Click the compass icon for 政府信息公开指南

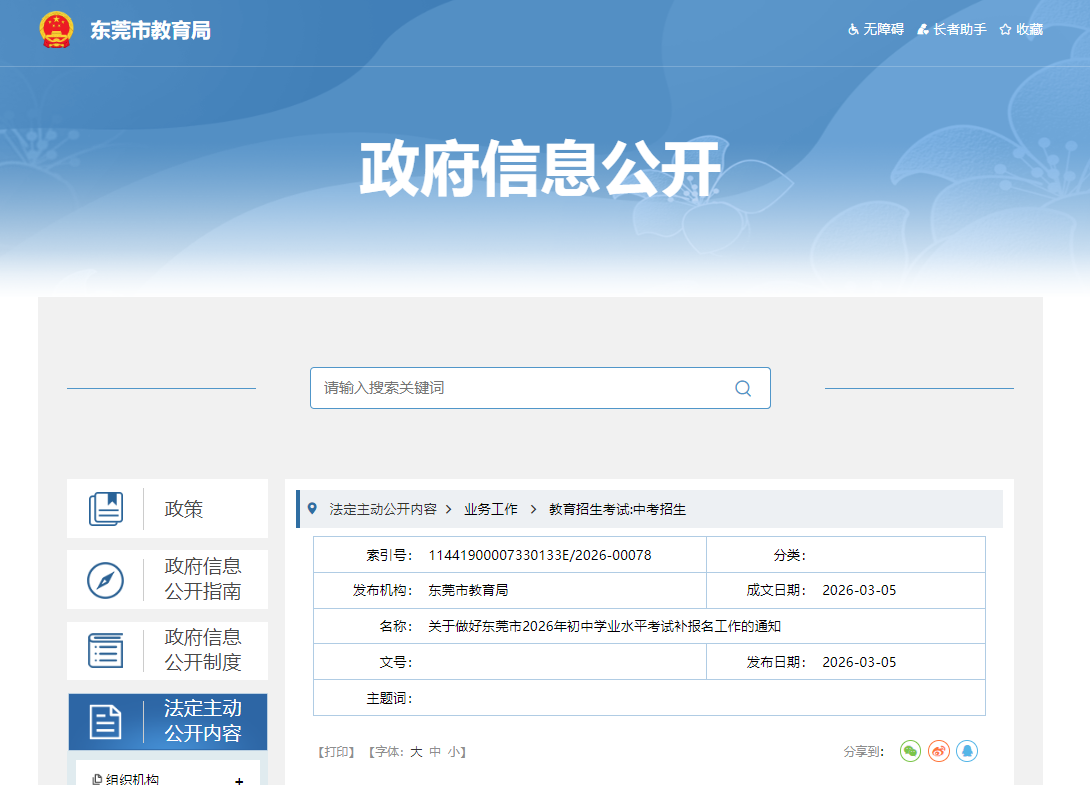click(x=106, y=580)
